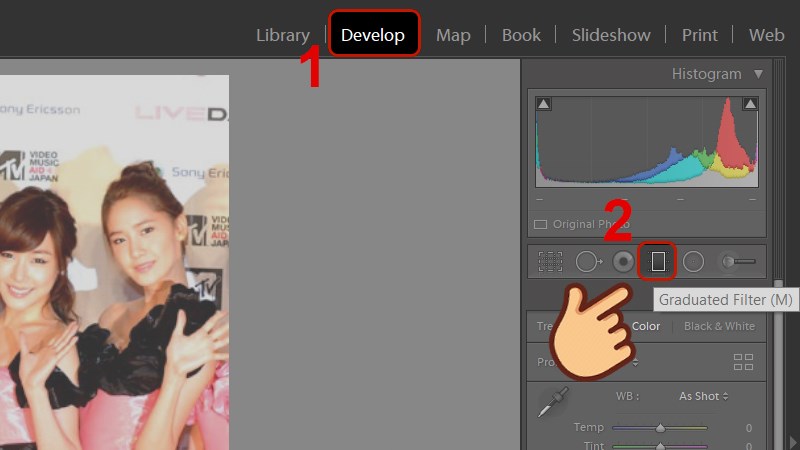
Task: Open the WB As Shot dropdown
Action: pos(704,396)
